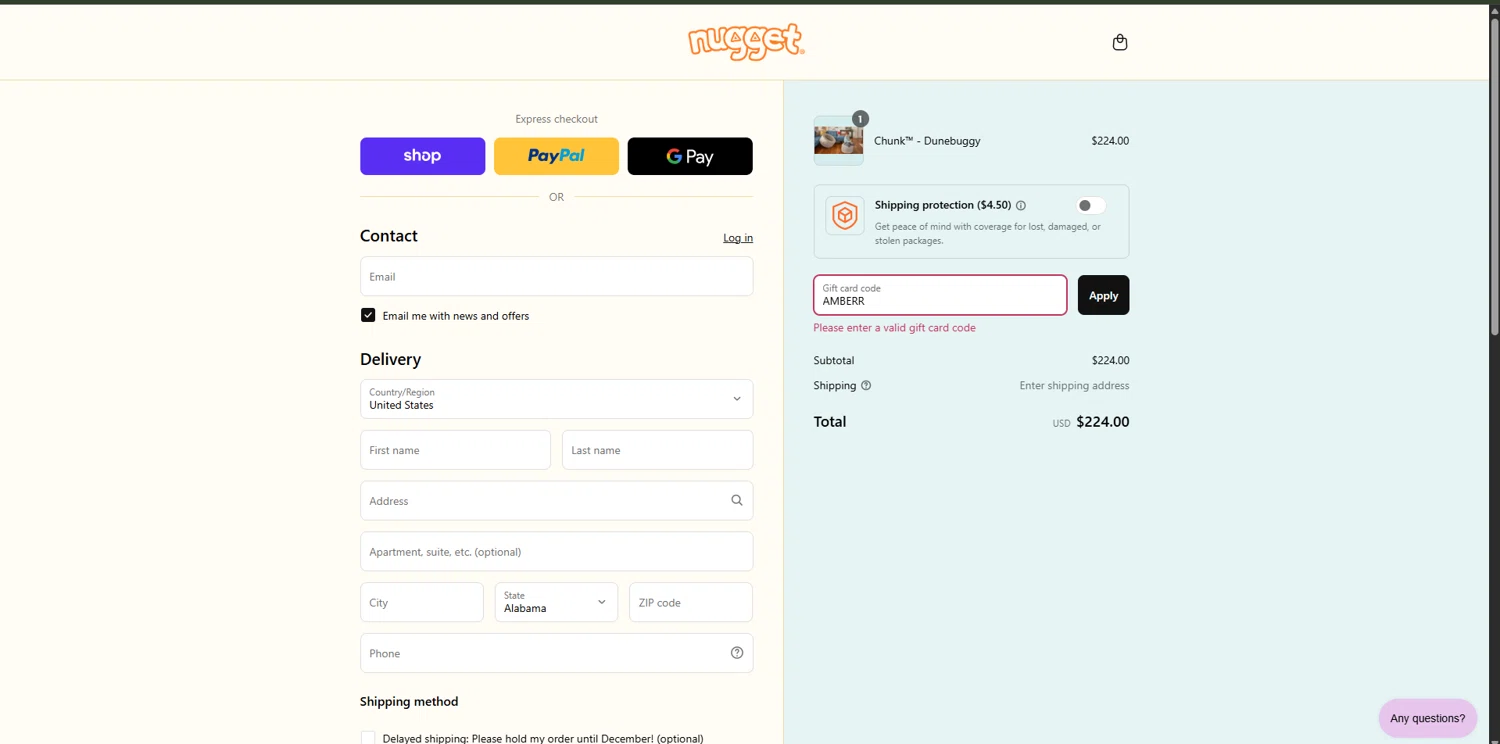Toggle the Shipping protection switch

click(x=1091, y=205)
